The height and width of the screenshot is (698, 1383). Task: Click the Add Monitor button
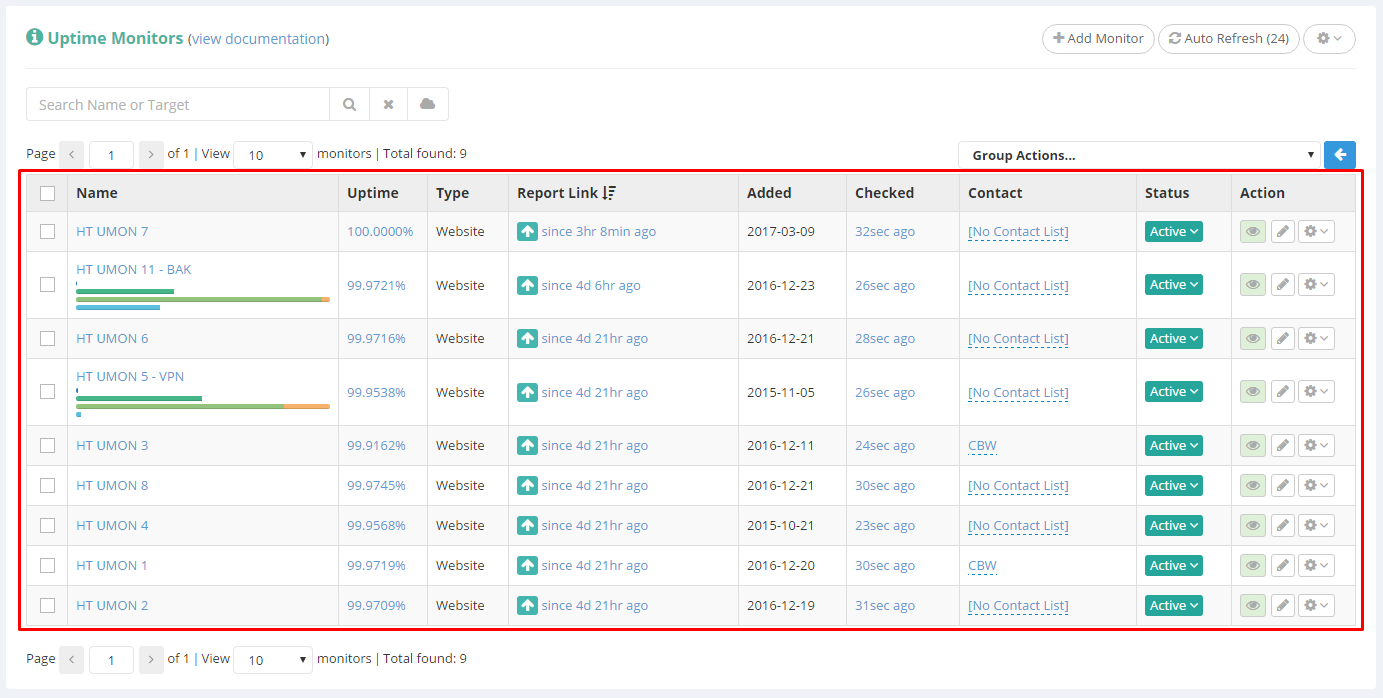[x=1098, y=39]
